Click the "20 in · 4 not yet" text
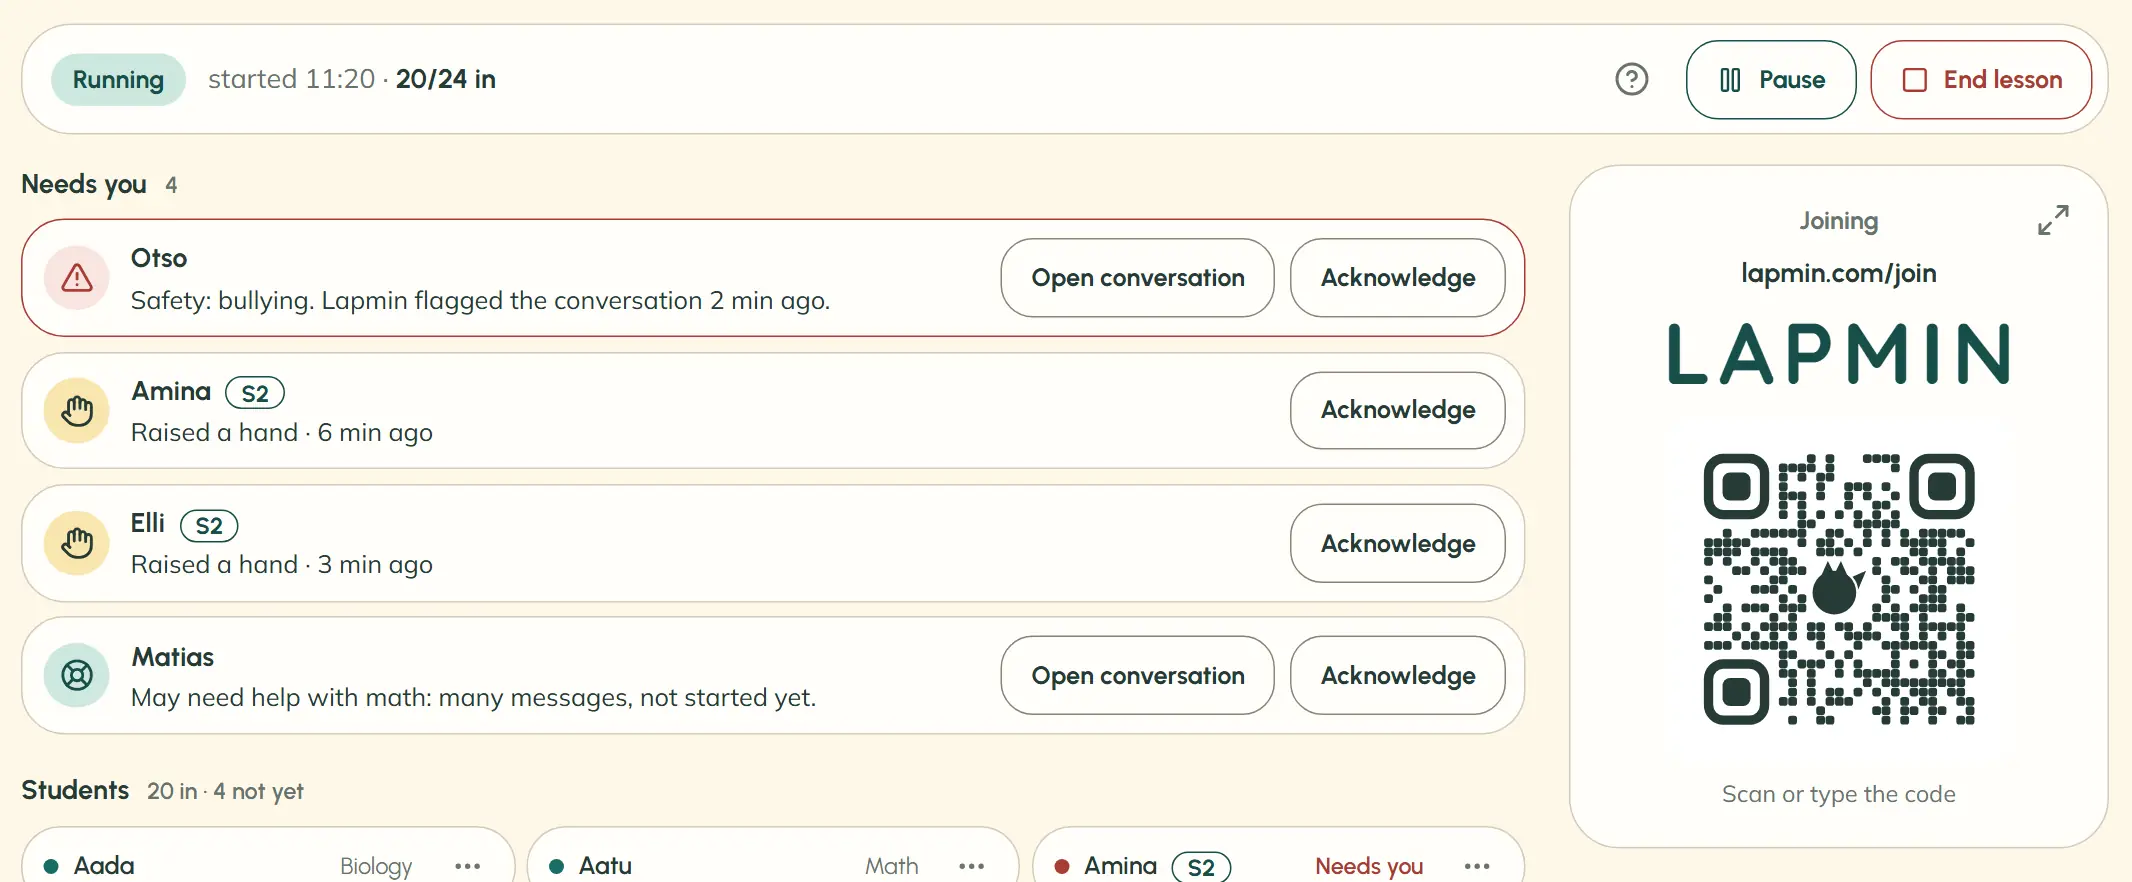2132x882 pixels. pyautogui.click(x=225, y=791)
